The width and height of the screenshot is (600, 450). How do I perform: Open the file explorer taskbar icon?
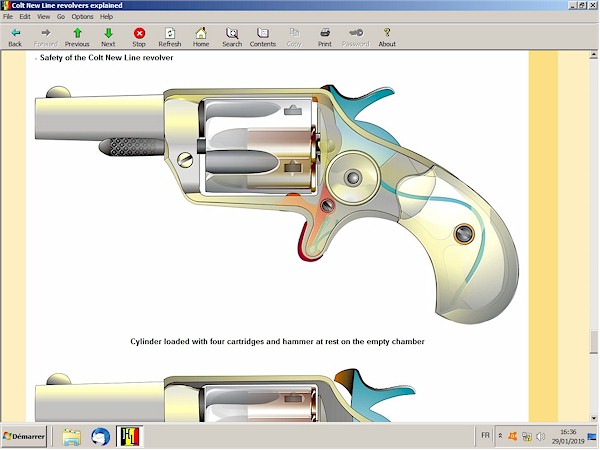pos(72,437)
